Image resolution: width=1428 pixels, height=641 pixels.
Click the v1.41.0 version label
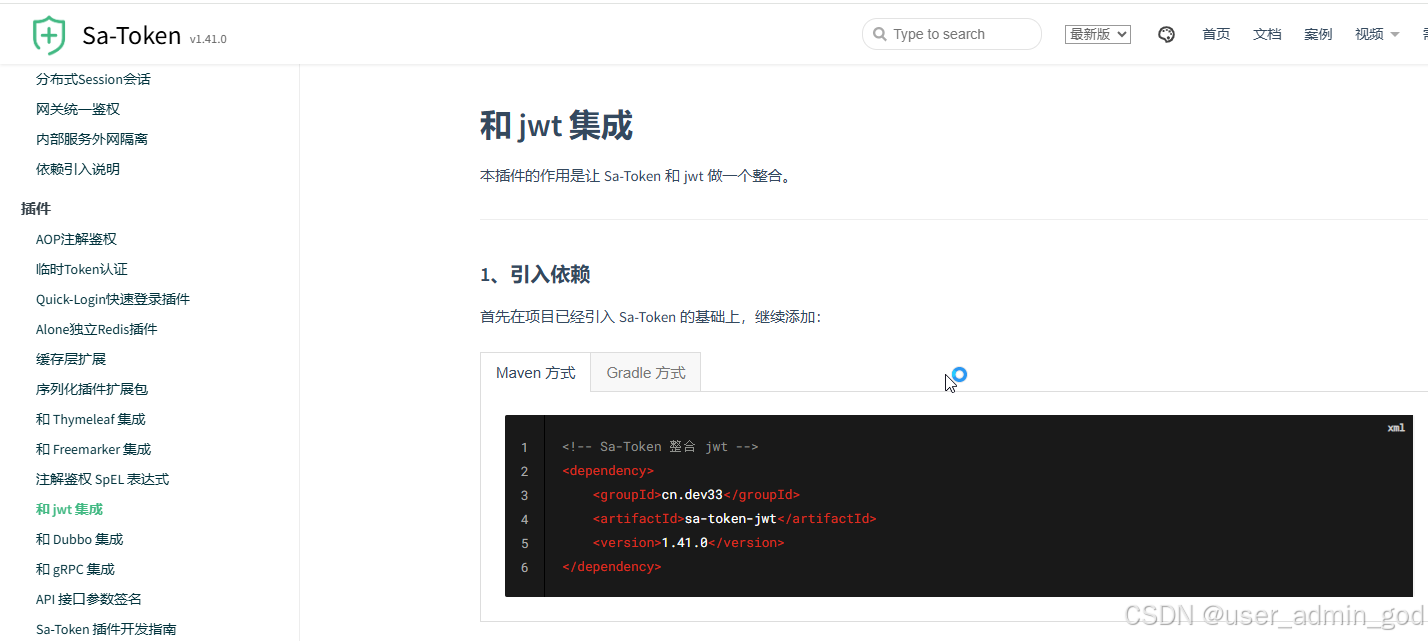coord(208,39)
